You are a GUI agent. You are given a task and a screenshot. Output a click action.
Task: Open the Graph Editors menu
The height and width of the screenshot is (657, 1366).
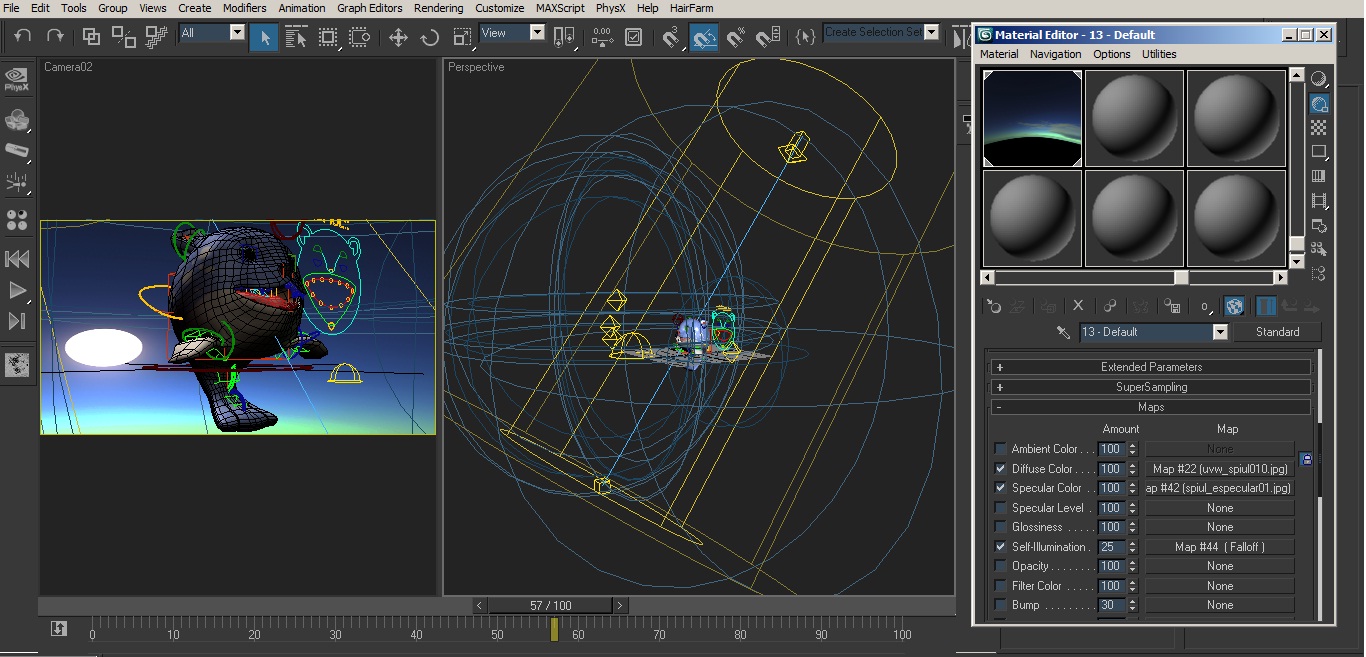[x=369, y=8]
